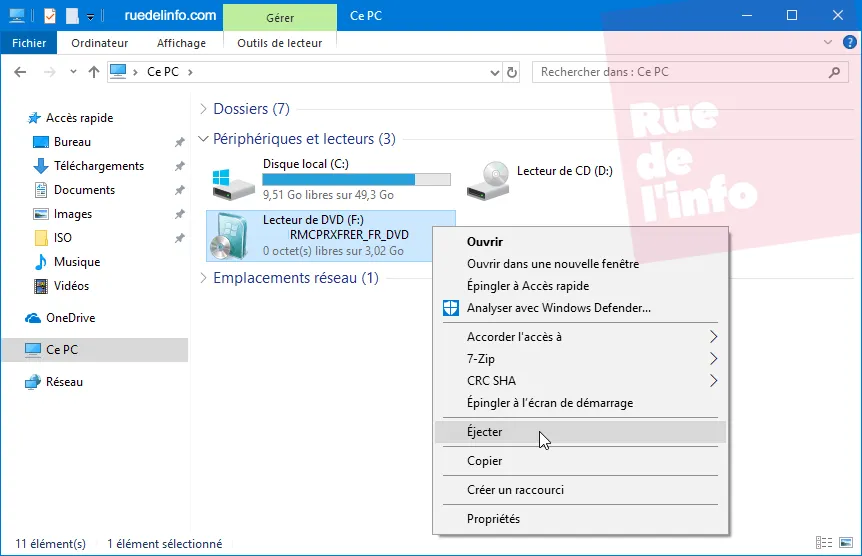Open Bureau in the navigation pane
Image resolution: width=862 pixels, height=556 pixels.
tap(72, 142)
